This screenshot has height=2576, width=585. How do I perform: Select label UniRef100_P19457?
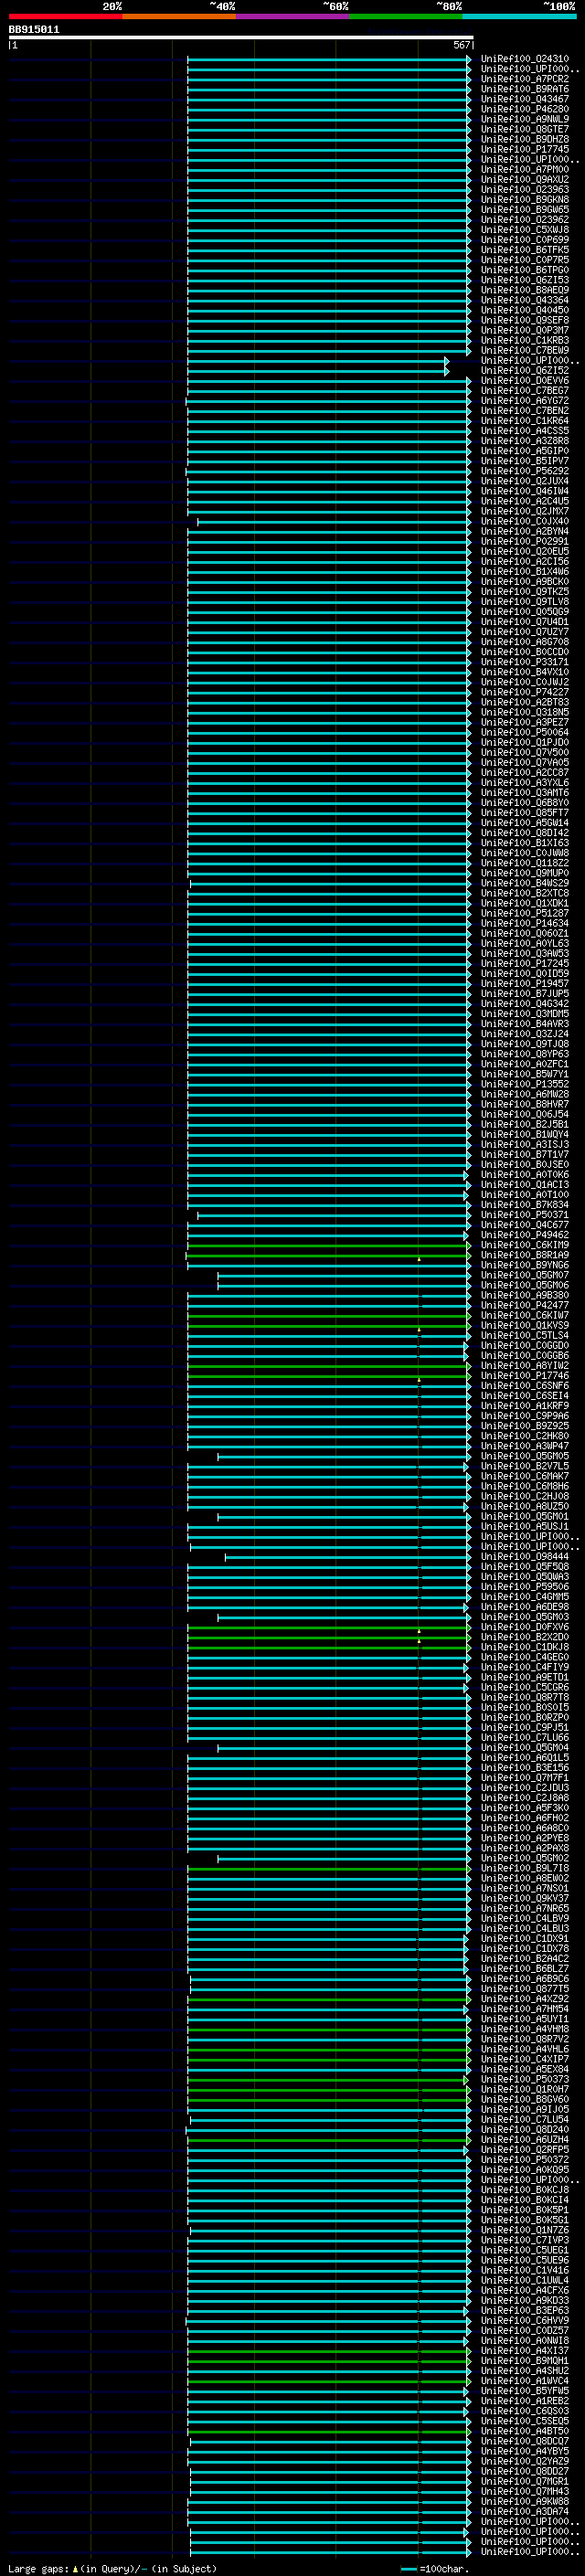pyautogui.click(x=525, y=984)
